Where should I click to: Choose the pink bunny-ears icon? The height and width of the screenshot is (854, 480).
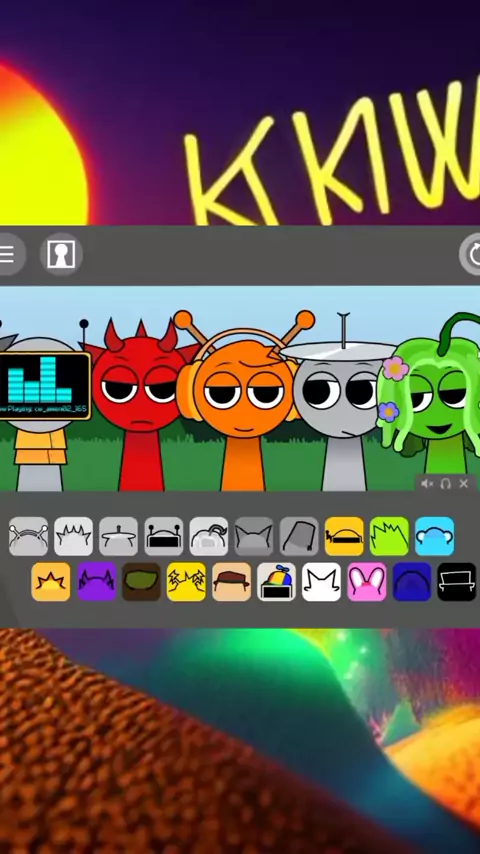(x=367, y=582)
